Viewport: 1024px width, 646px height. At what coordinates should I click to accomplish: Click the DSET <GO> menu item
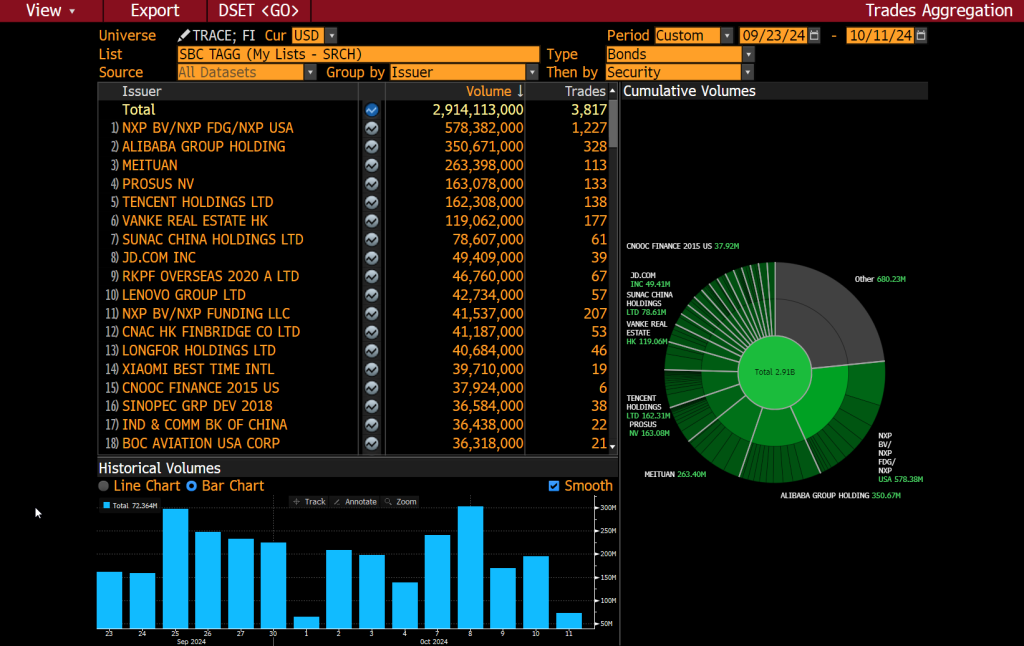point(259,10)
